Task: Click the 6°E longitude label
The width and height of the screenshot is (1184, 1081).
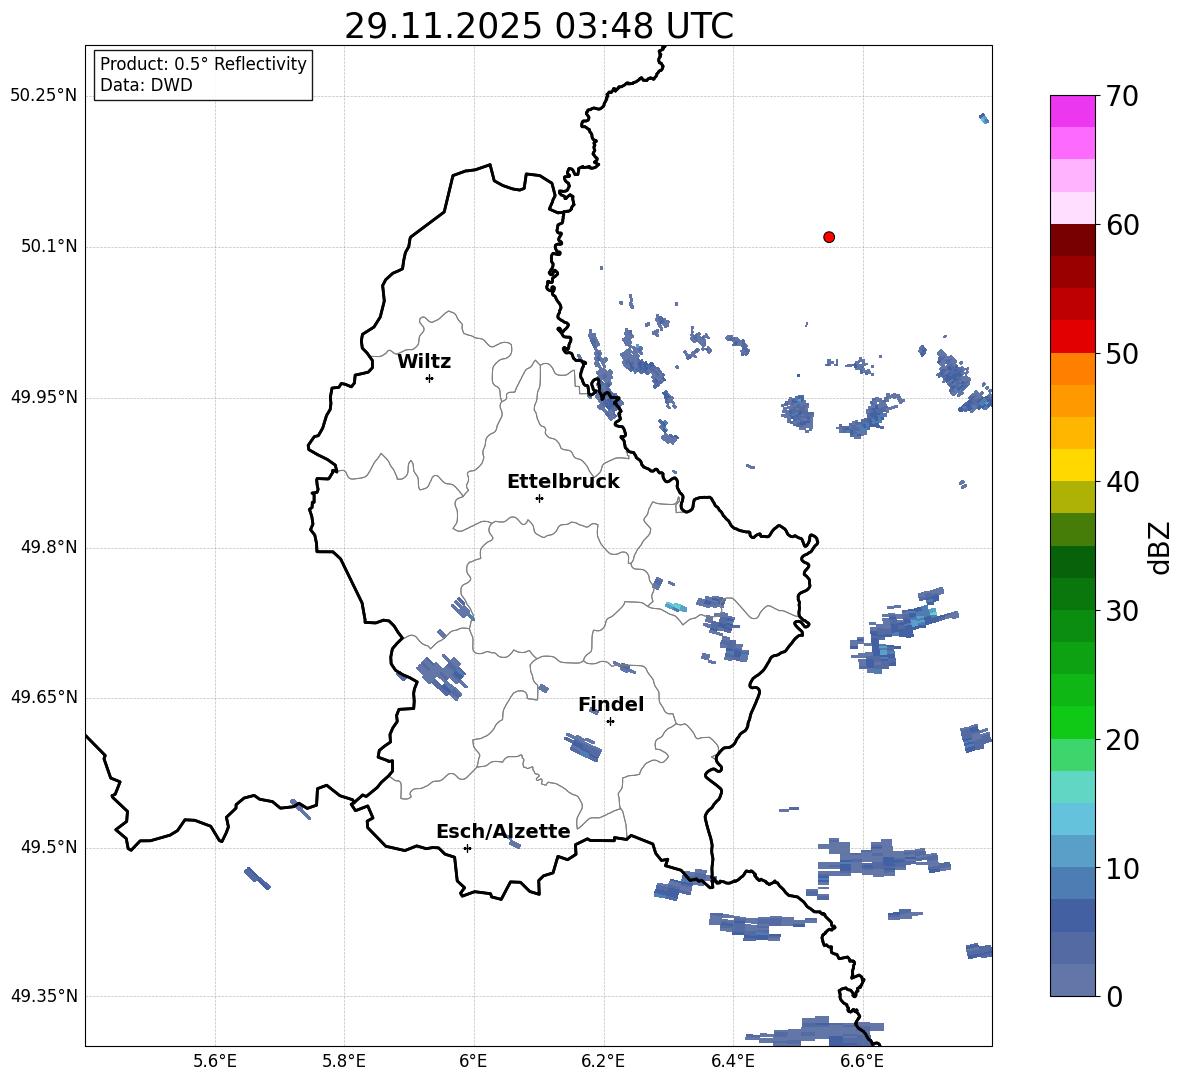Action: 473,1061
